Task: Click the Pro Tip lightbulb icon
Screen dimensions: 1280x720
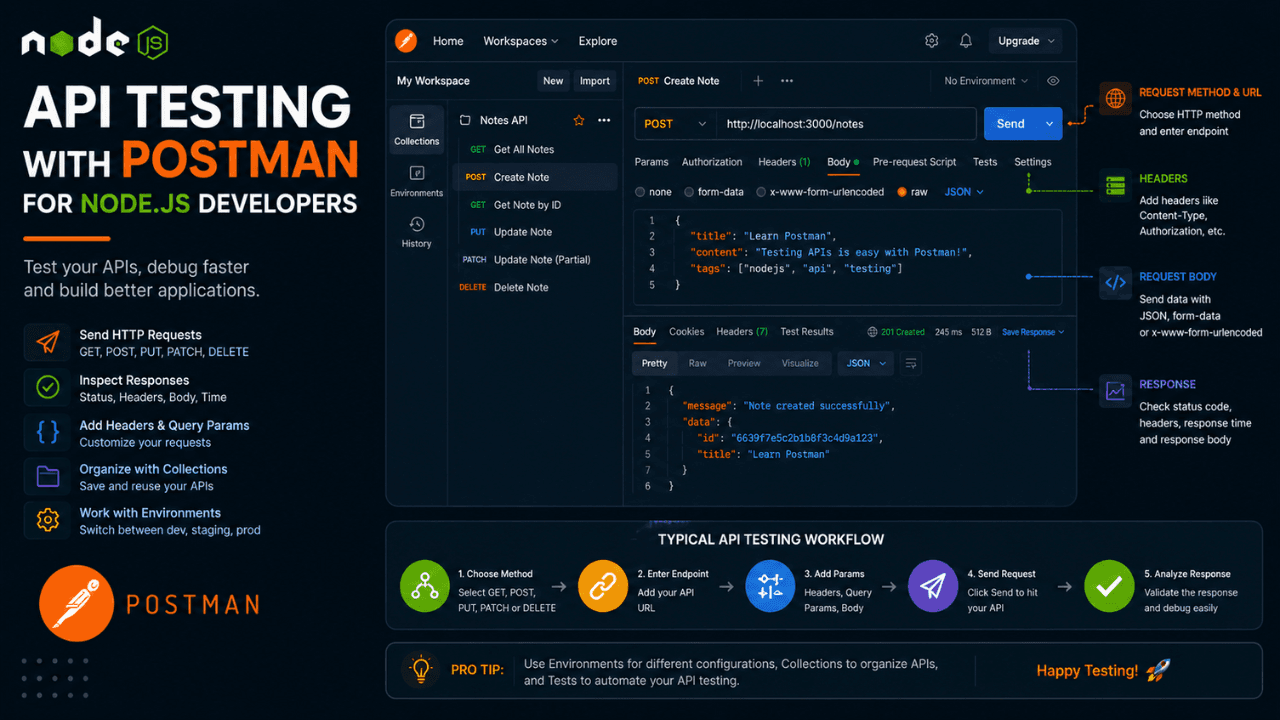Action: [x=421, y=669]
